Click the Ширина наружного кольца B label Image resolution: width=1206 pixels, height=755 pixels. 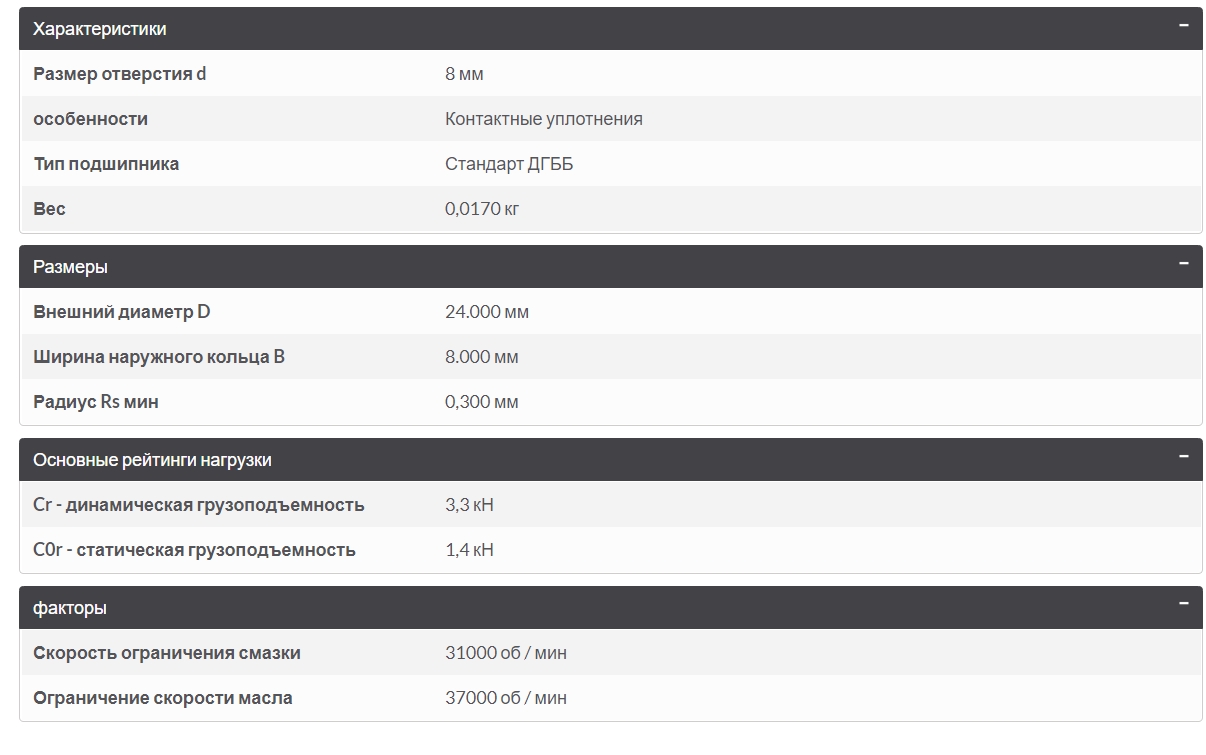(159, 357)
